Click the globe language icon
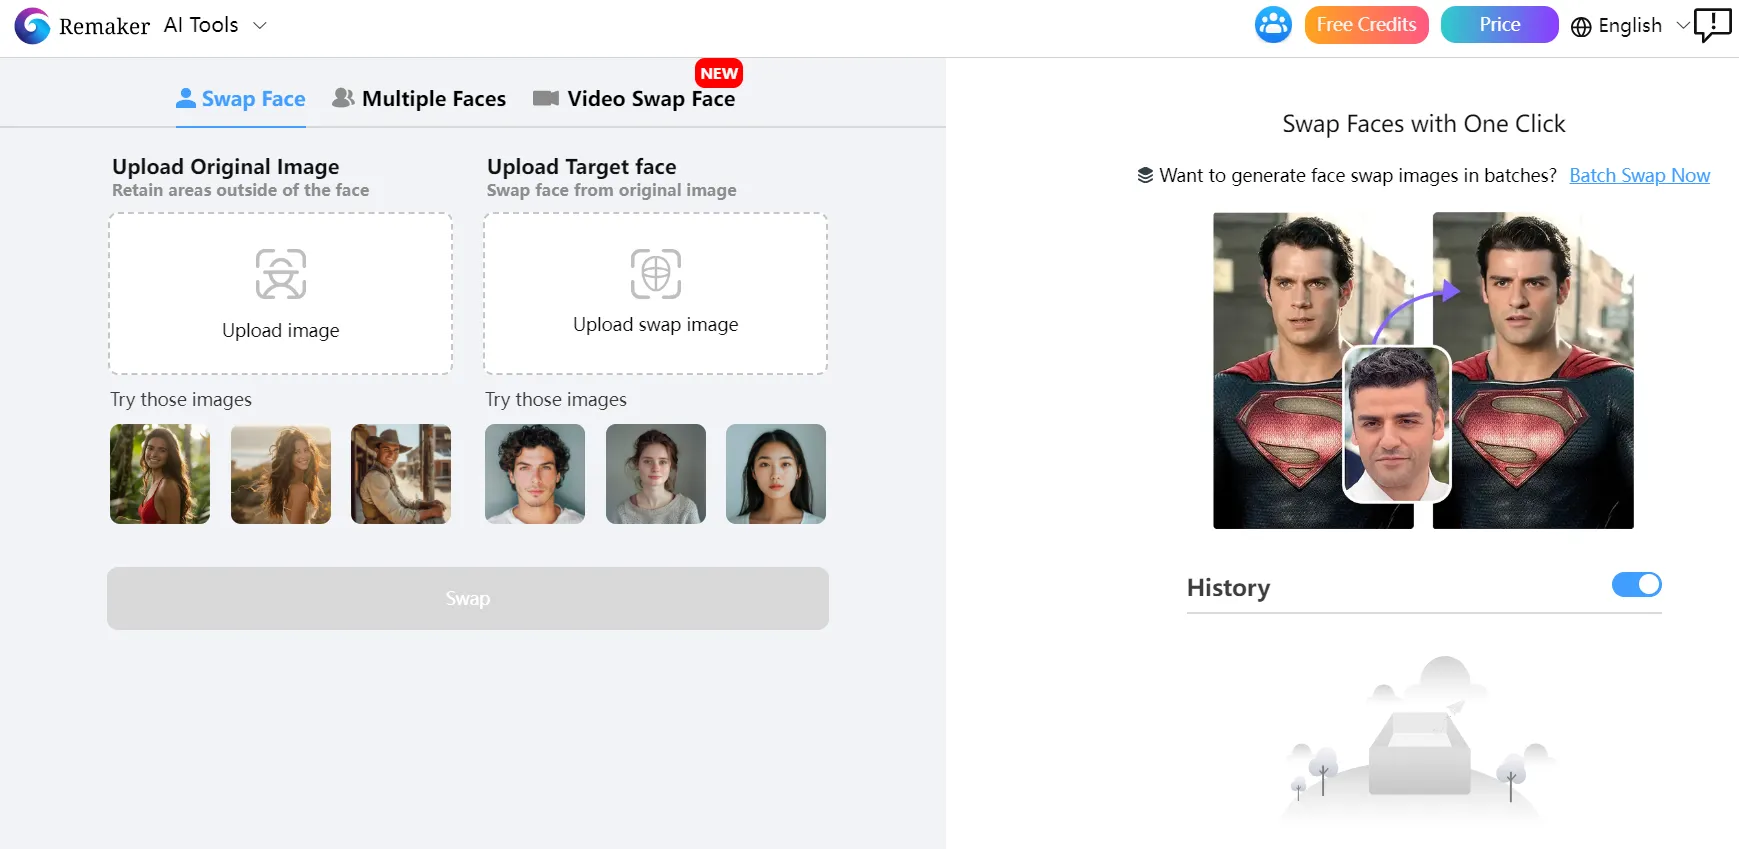Image resolution: width=1739 pixels, height=849 pixels. (x=1581, y=27)
